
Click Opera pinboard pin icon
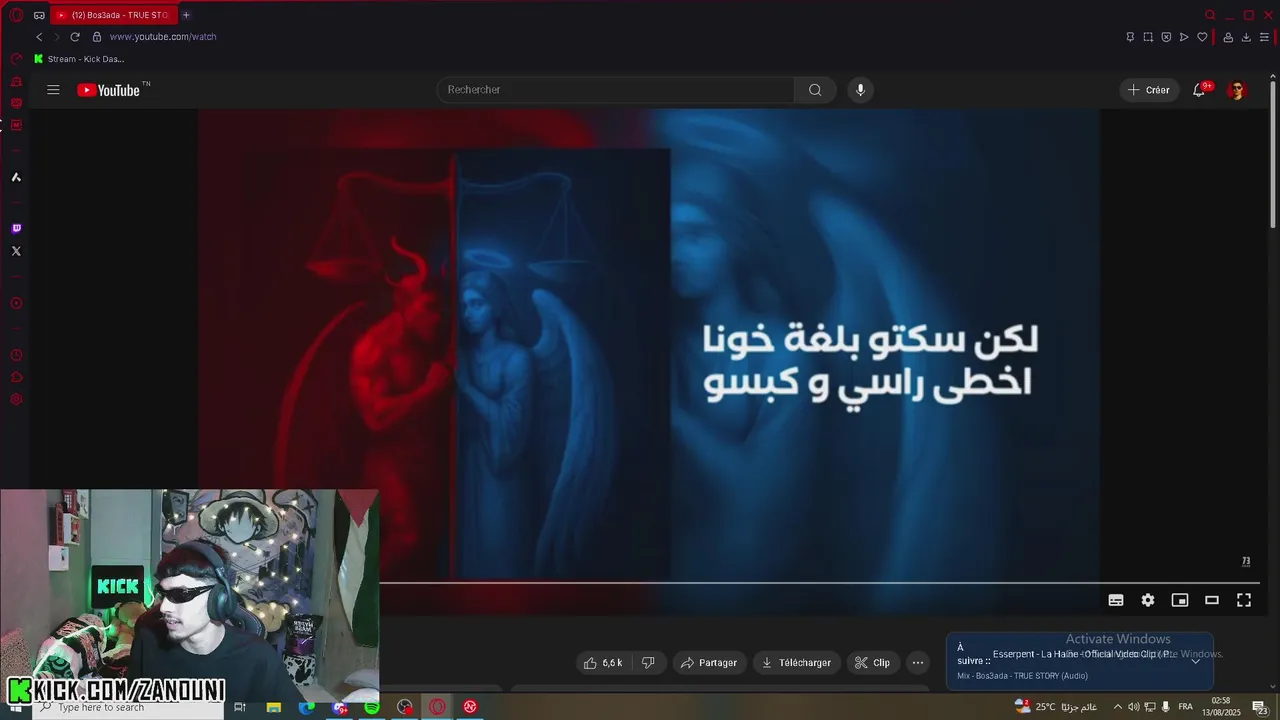tap(1130, 37)
